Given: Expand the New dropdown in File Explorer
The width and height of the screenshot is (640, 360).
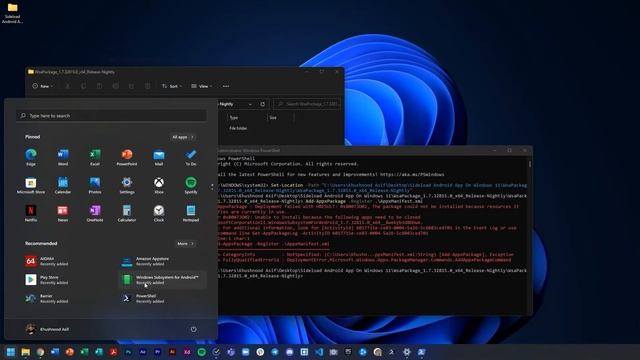Looking at the screenshot, I should (x=43, y=86).
